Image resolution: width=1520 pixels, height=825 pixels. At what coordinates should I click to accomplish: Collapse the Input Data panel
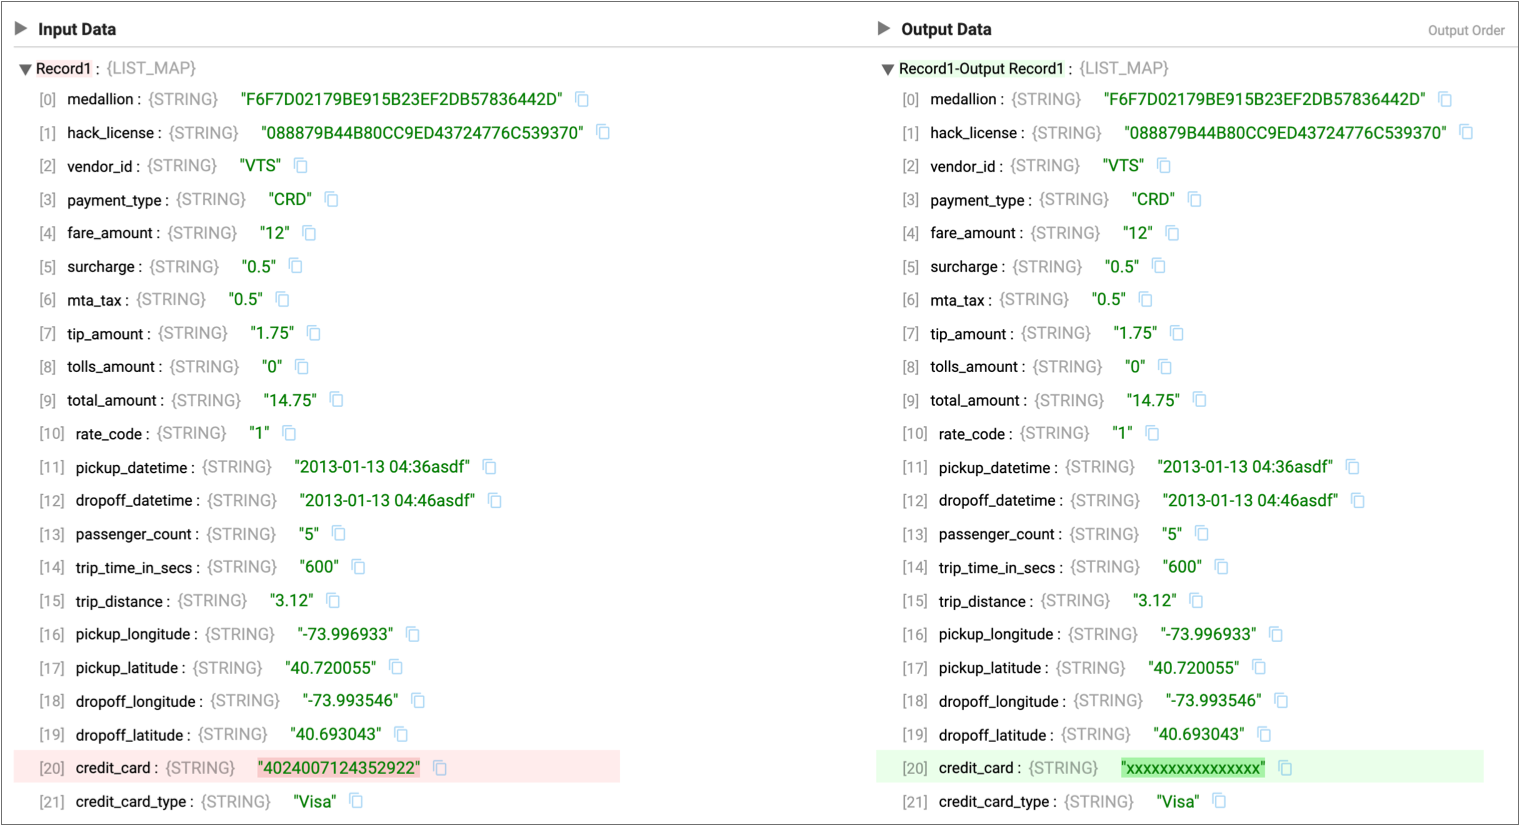tap(21, 29)
